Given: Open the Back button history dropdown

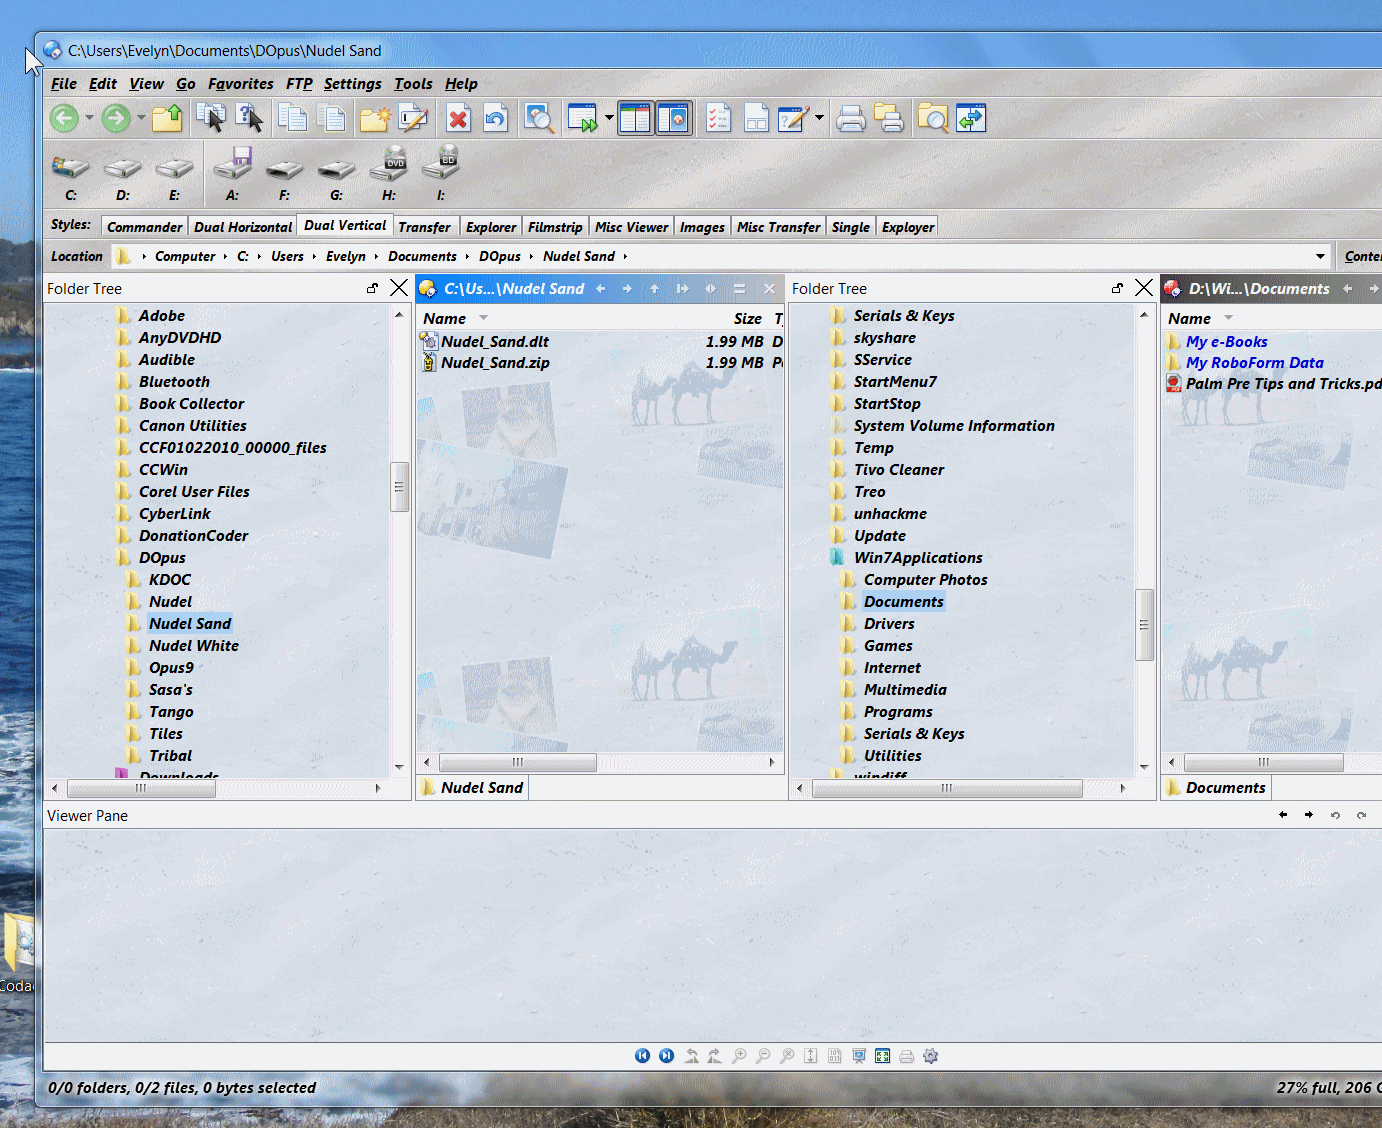Looking at the screenshot, I should (x=89, y=118).
